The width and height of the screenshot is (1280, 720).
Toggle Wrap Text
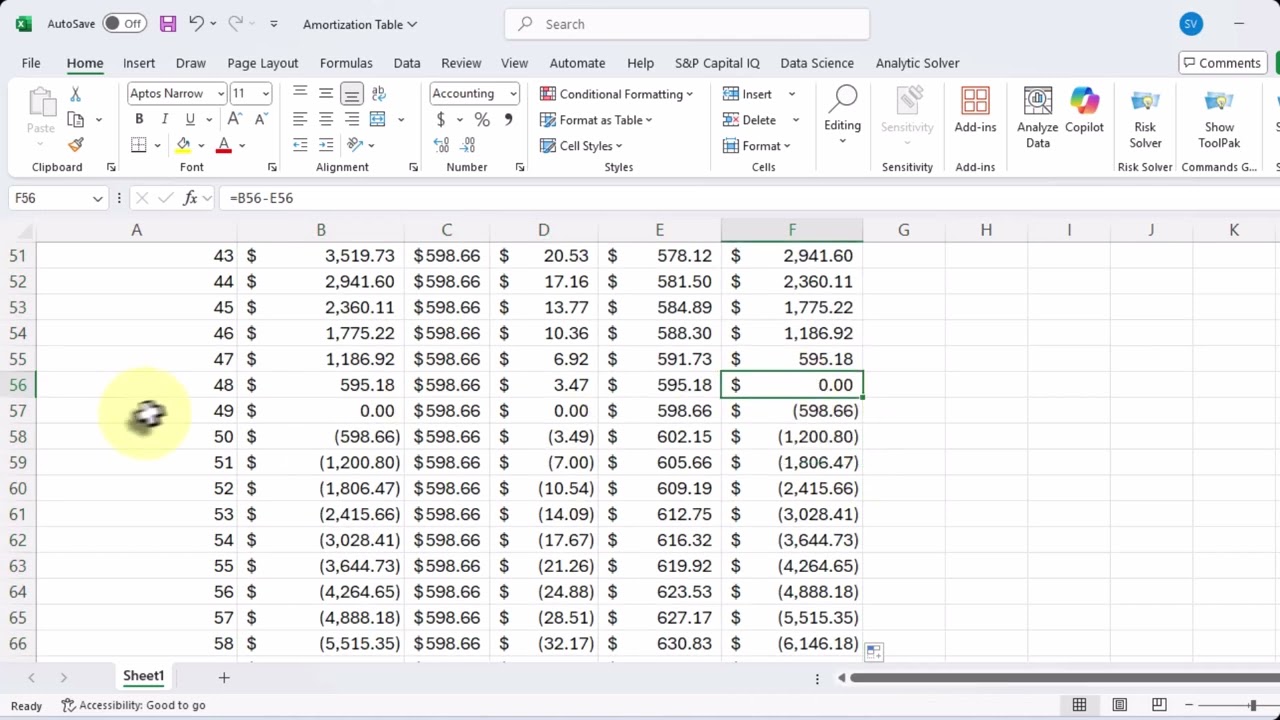(x=378, y=93)
